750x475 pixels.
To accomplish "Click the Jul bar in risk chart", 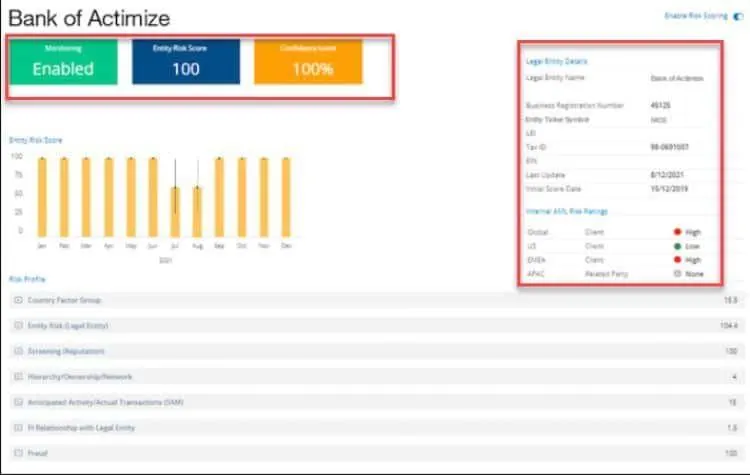I will point(175,212).
